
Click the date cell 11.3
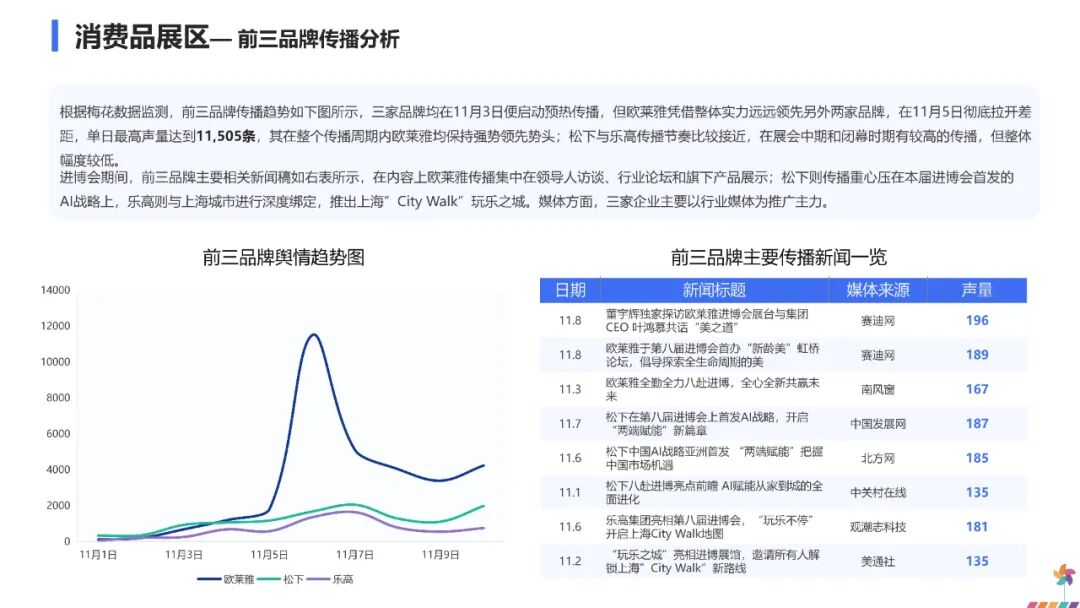tap(570, 390)
